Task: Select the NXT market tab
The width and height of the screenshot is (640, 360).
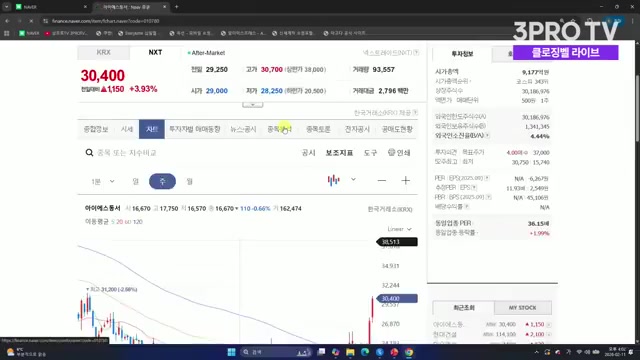Action: (155, 53)
